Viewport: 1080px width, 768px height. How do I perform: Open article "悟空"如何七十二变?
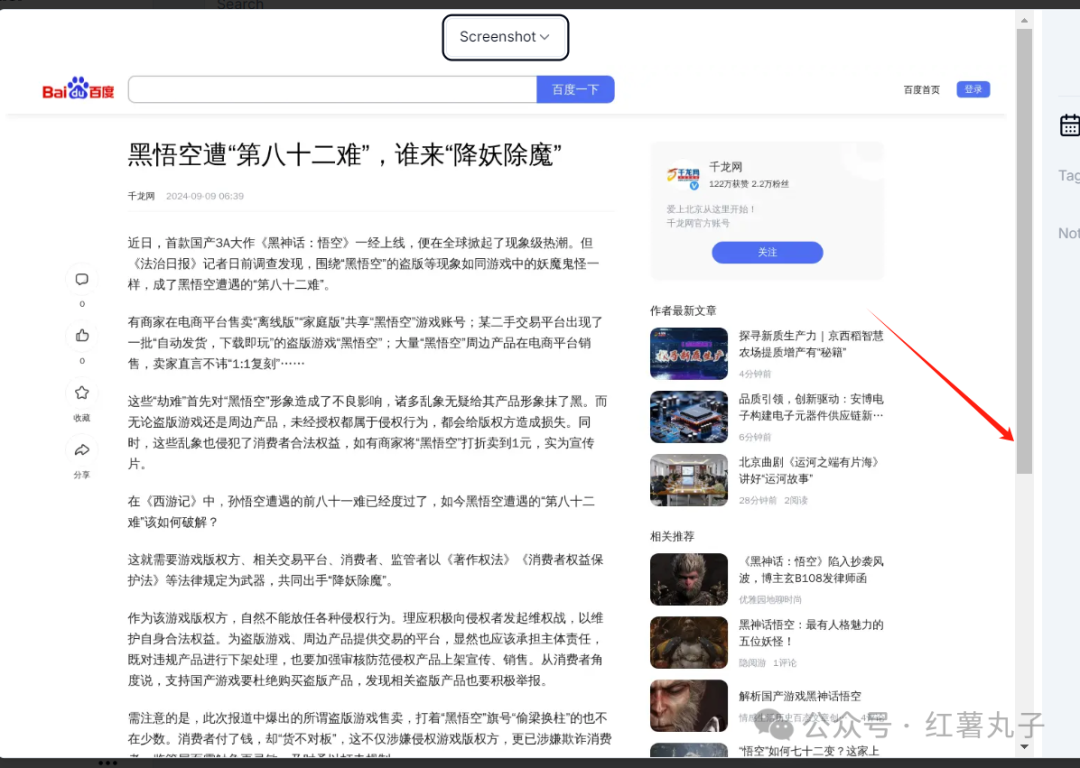pos(809,751)
